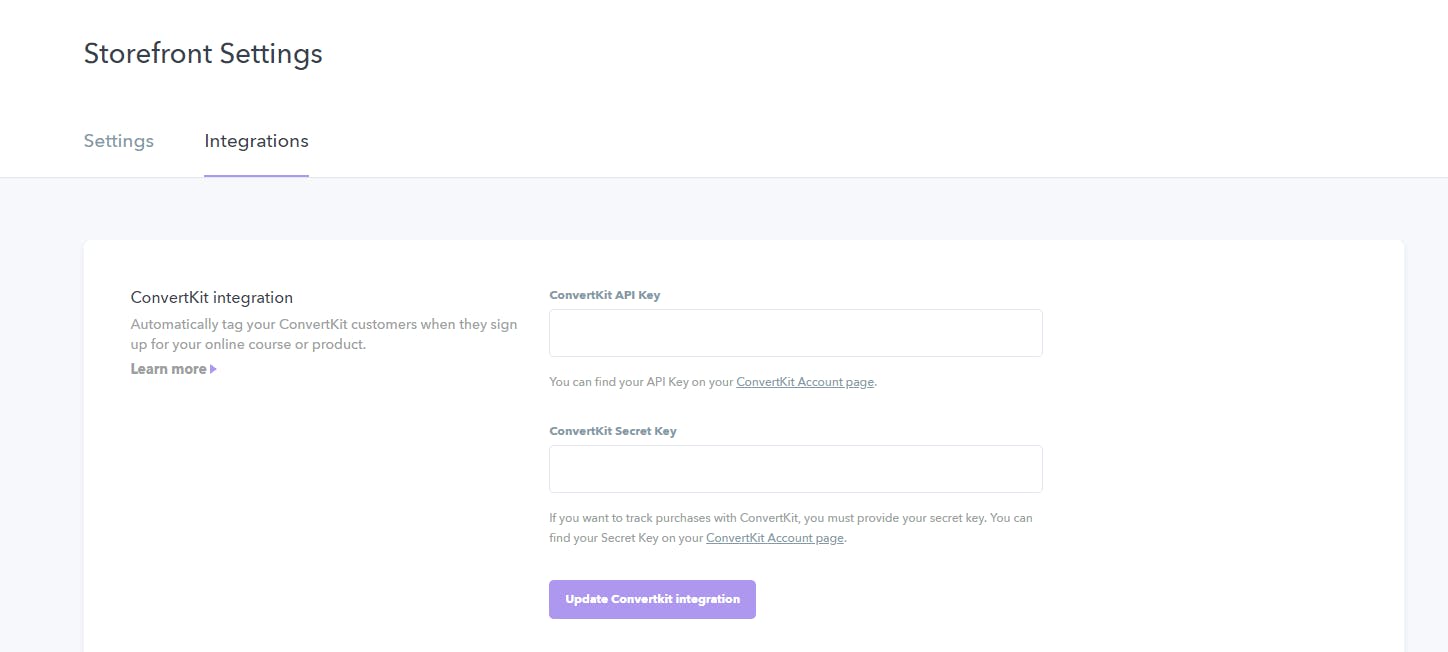Click the Storefront Settings page heading
The height and width of the screenshot is (652, 1448).
coord(203,53)
